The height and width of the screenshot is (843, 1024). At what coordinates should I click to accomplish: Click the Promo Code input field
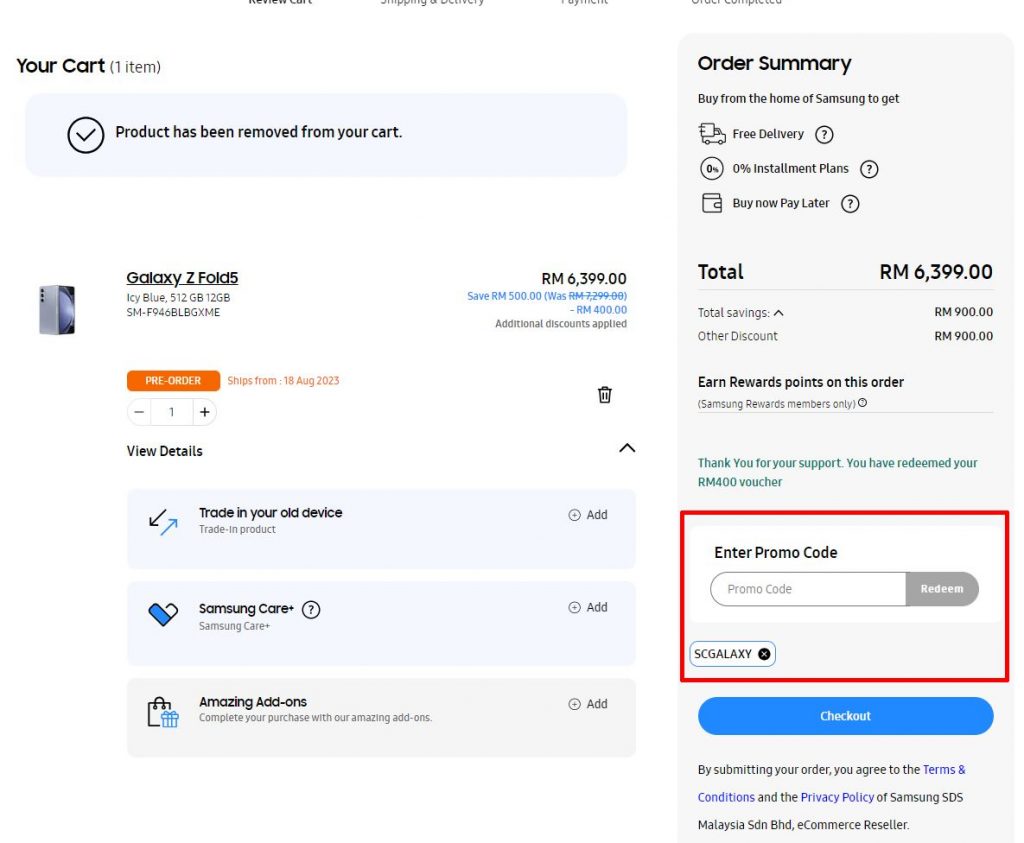pos(808,589)
